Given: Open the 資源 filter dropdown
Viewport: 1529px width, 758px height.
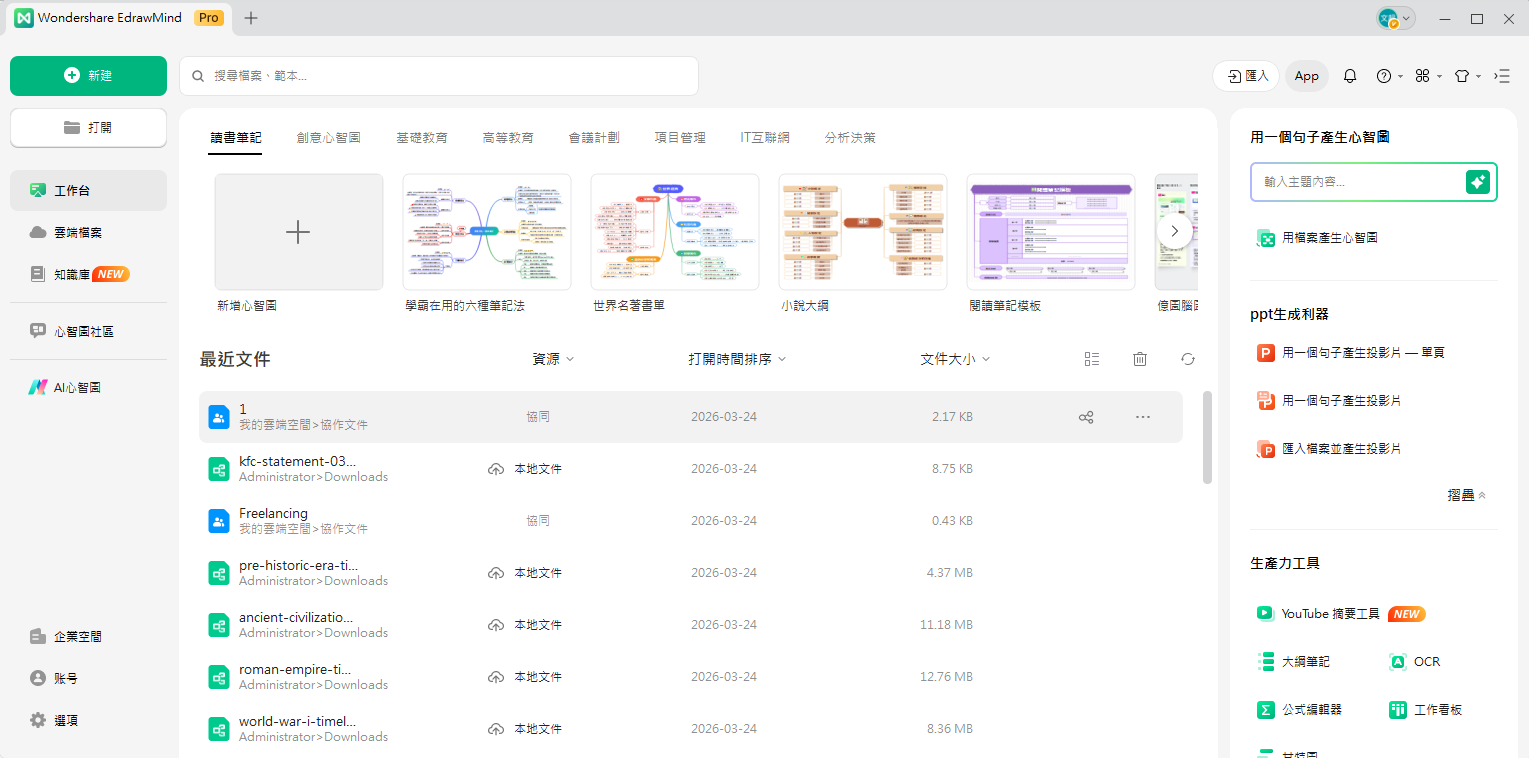Looking at the screenshot, I should 553,358.
